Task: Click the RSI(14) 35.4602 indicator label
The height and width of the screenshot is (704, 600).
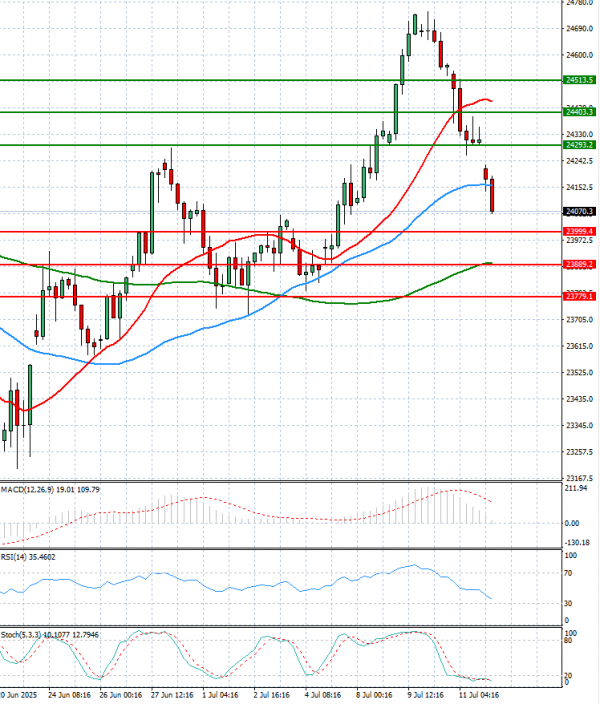Action: tap(28, 557)
